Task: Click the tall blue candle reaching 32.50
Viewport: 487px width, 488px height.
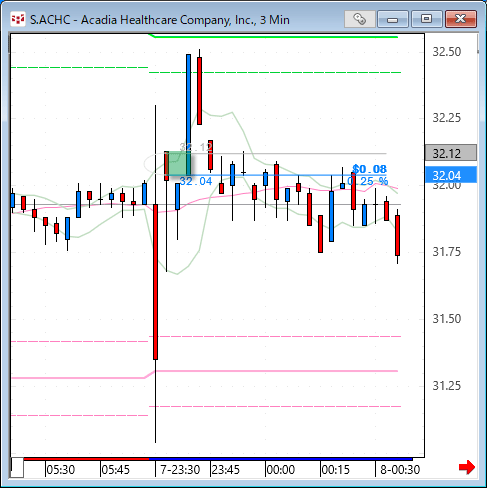Action: [188, 115]
